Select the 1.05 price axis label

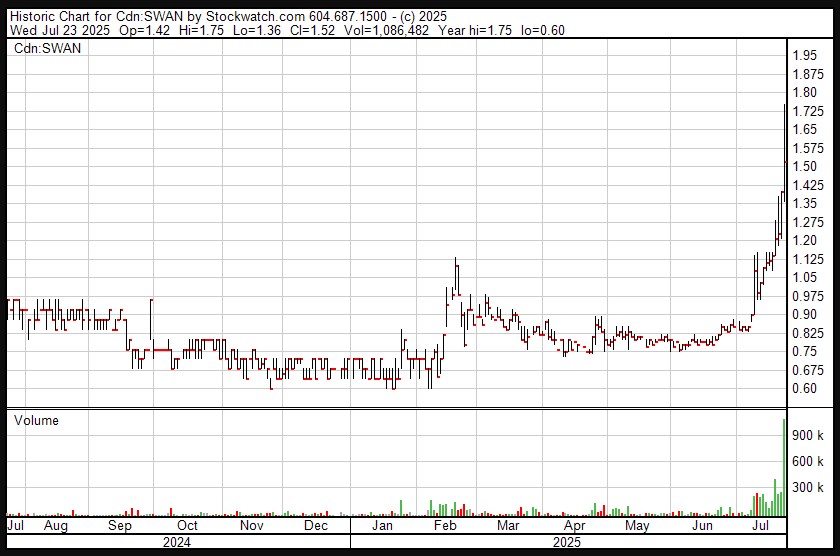805,277
